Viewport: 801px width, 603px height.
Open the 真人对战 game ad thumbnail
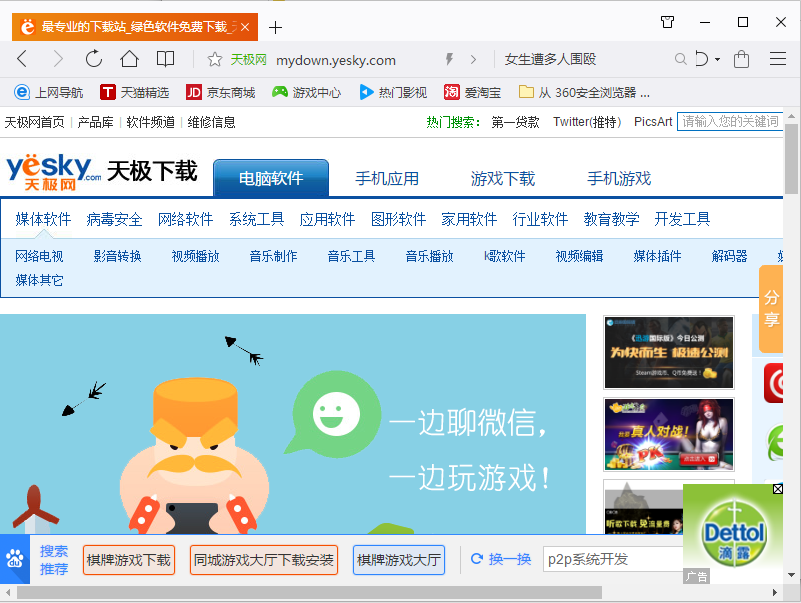[669, 434]
